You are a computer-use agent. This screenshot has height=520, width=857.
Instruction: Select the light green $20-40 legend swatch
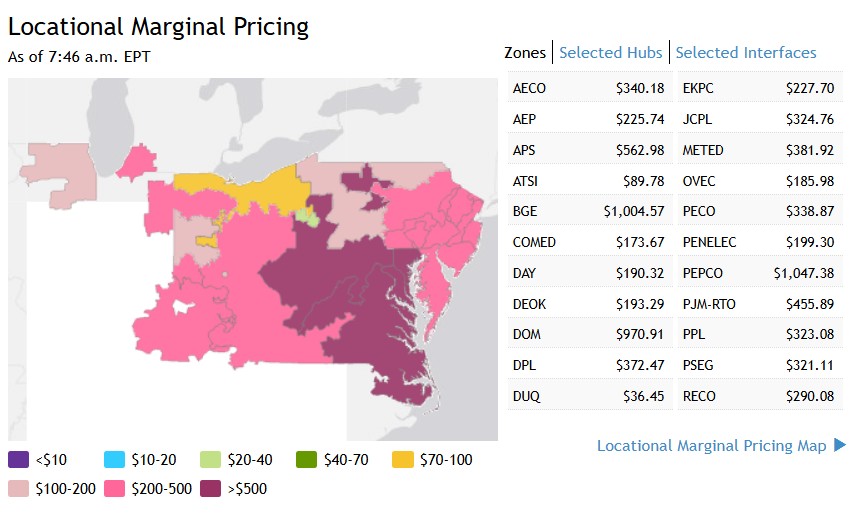click(x=210, y=460)
